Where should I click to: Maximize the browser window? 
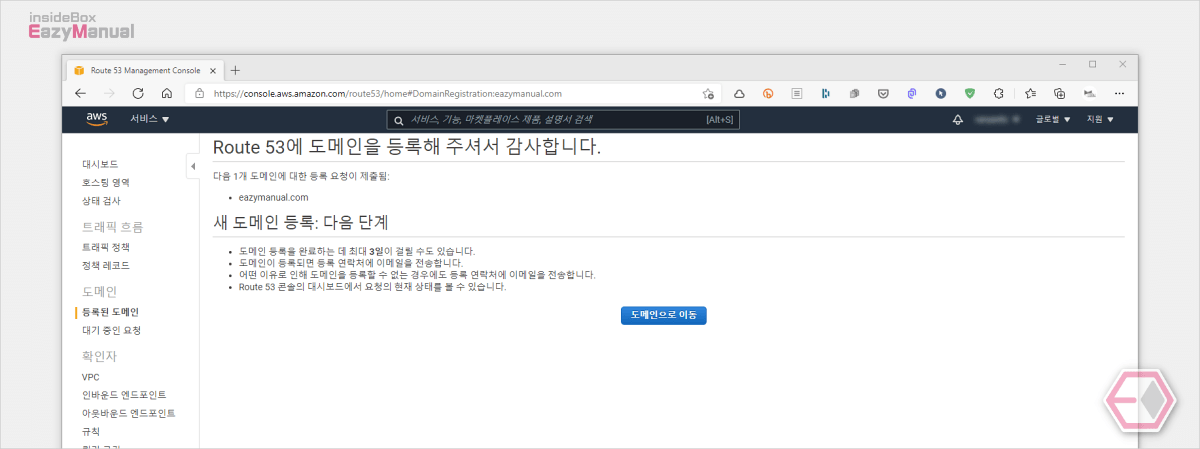pos(1092,65)
